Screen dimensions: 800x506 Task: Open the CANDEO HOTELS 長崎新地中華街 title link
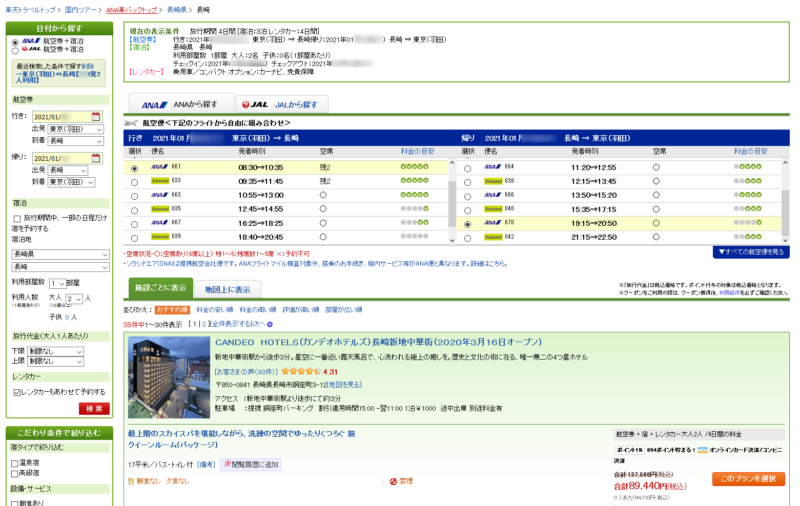[378, 342]
